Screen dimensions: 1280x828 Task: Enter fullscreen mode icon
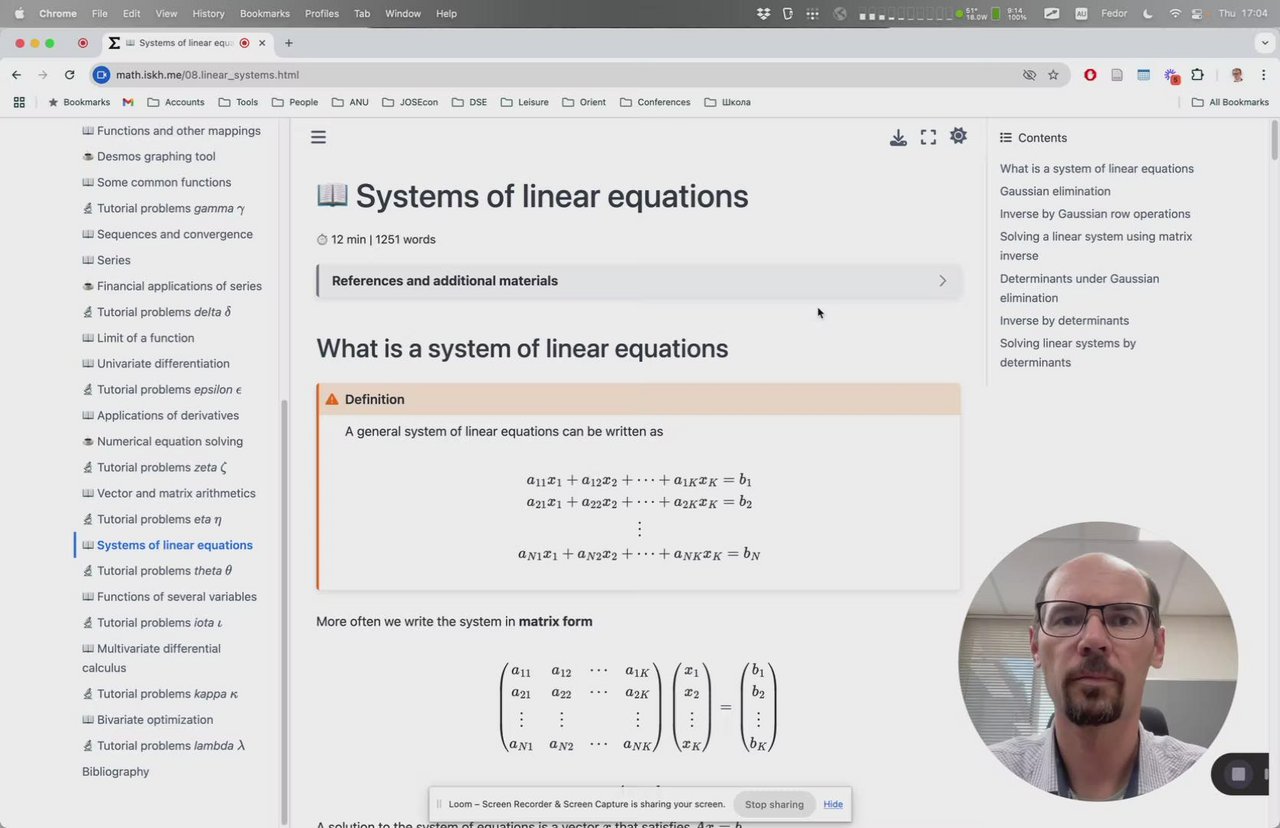pyautogui.click(x=928, y=137)
